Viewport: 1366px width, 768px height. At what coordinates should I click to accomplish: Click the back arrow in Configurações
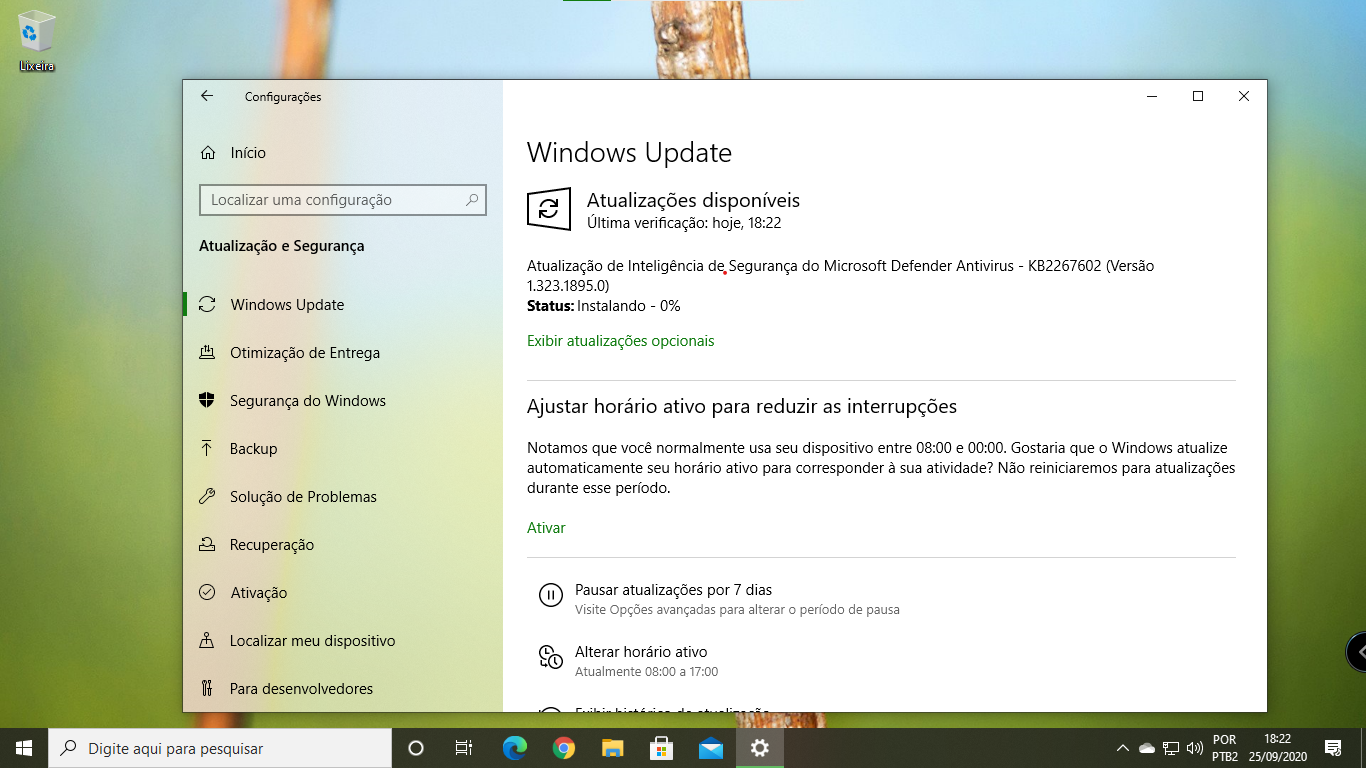coord(207,96)
